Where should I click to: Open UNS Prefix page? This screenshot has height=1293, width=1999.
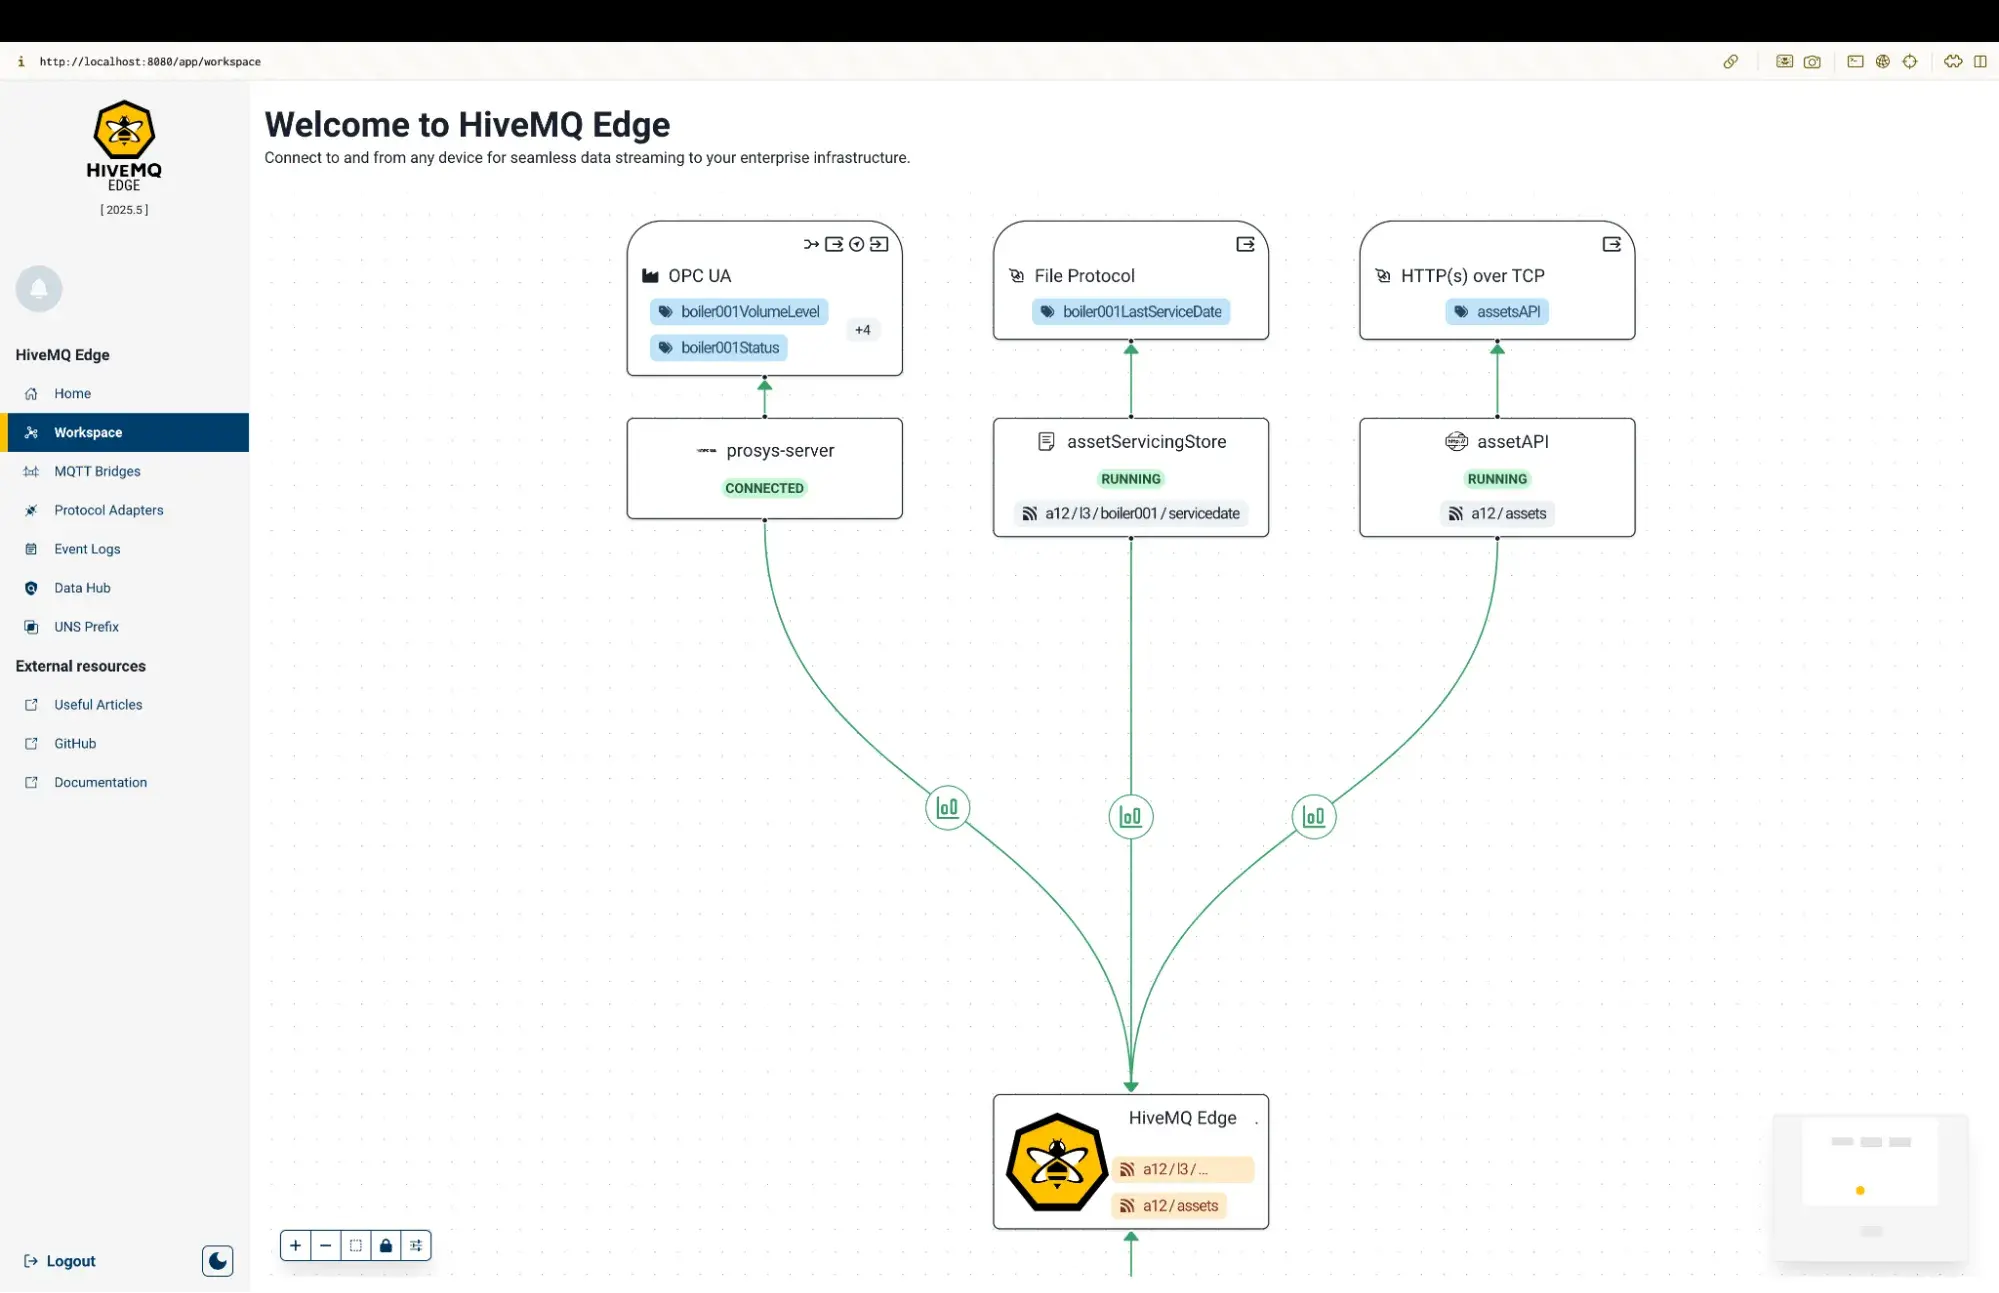(x=125, y=628)
